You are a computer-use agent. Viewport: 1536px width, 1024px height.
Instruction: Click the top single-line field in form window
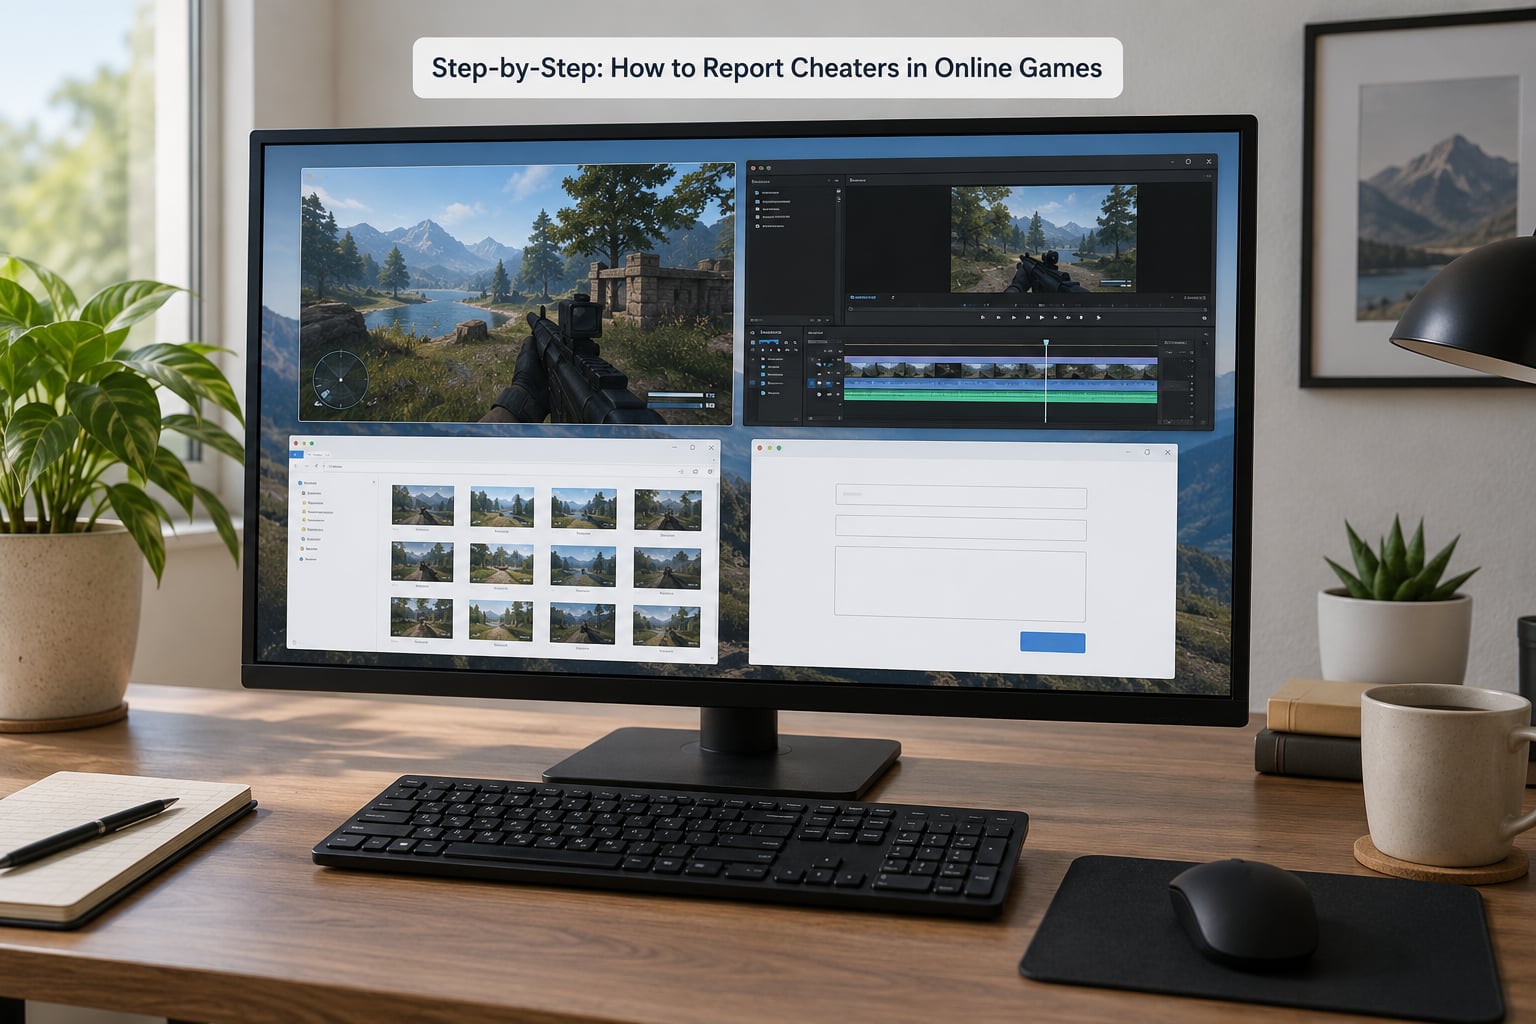coord(961,496)
